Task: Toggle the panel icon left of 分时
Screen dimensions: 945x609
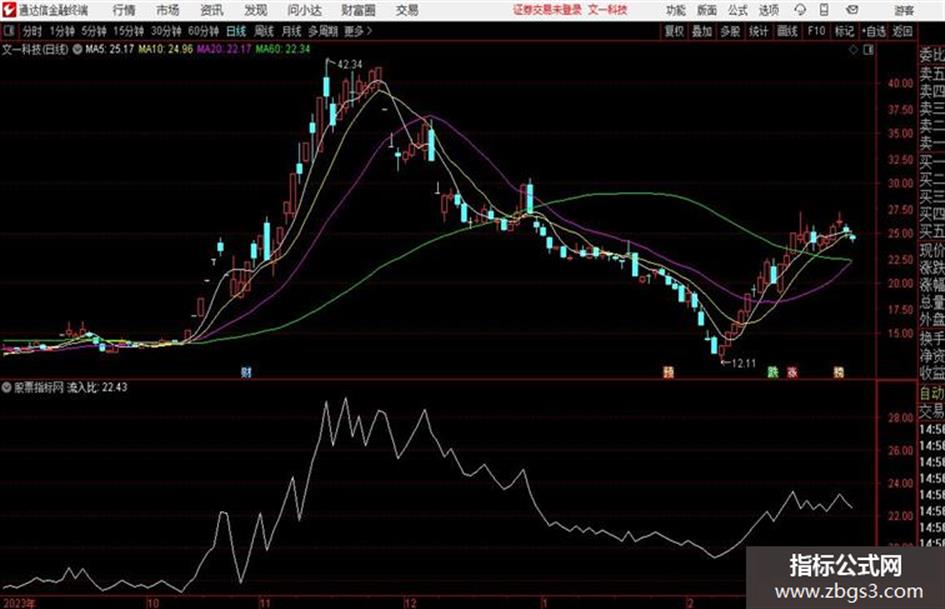Action: coord(9,31)
